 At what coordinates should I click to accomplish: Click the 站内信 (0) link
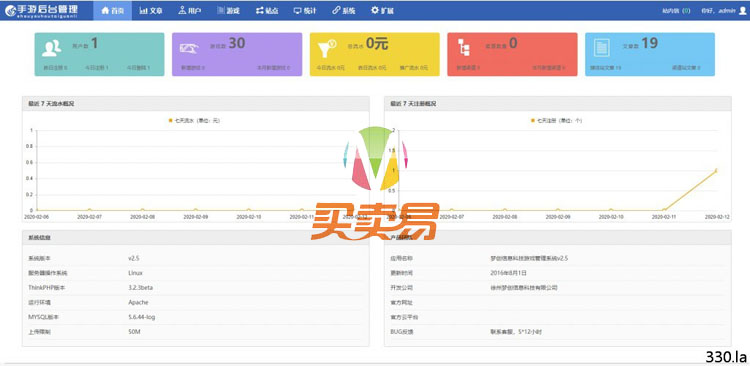(676, 11)
